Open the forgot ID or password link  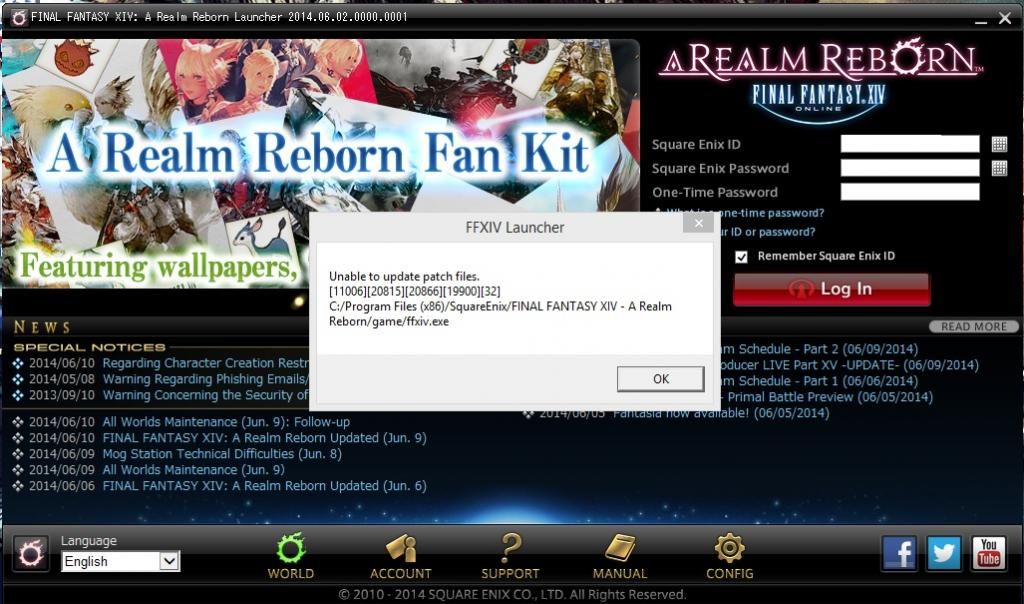[765, 232]
